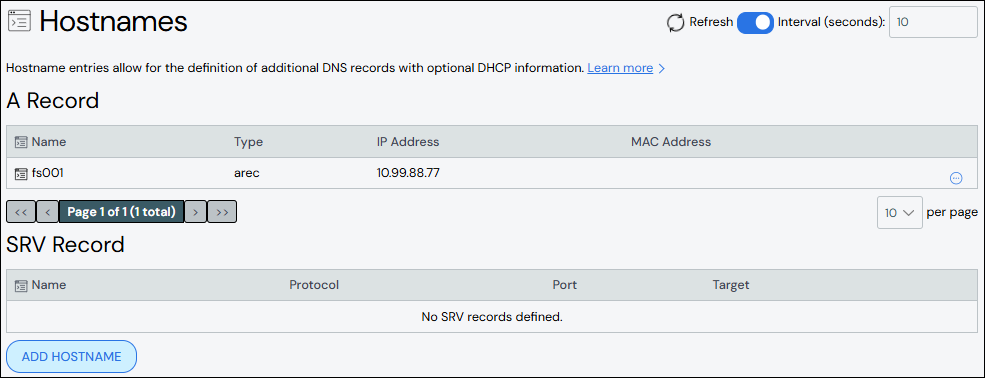Click the 10.99.88.77 IP address cell
985x378 pixels.
pyautogui.click(x=408, y=173)
